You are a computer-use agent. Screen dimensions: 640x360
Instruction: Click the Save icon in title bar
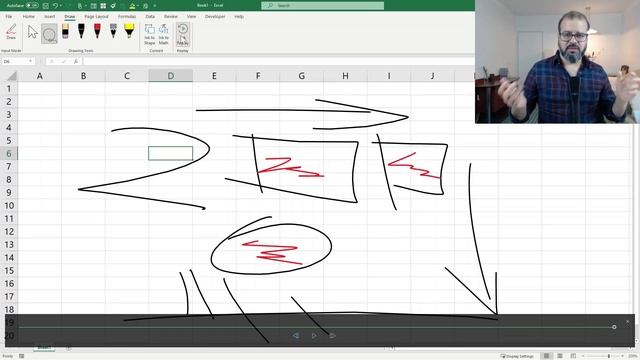45,6
